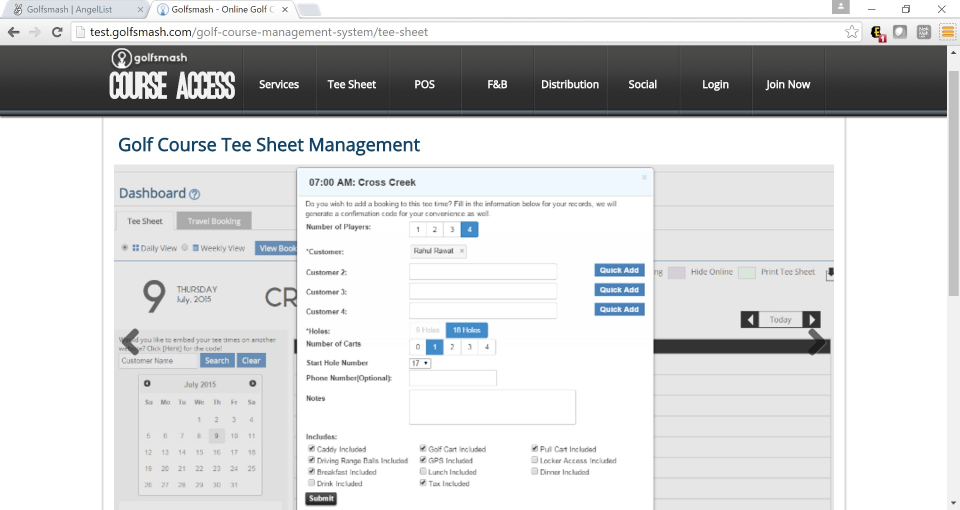Screen dimensions: 960x510
Task: Click the Today button
Action: [781, 320]
